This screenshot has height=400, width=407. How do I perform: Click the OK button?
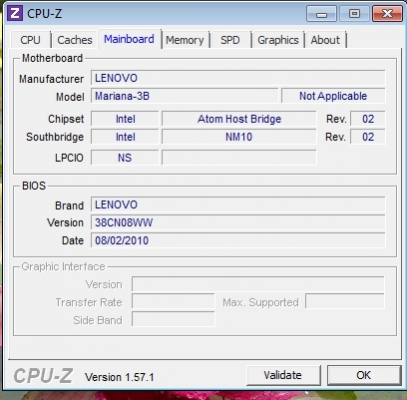364,375
